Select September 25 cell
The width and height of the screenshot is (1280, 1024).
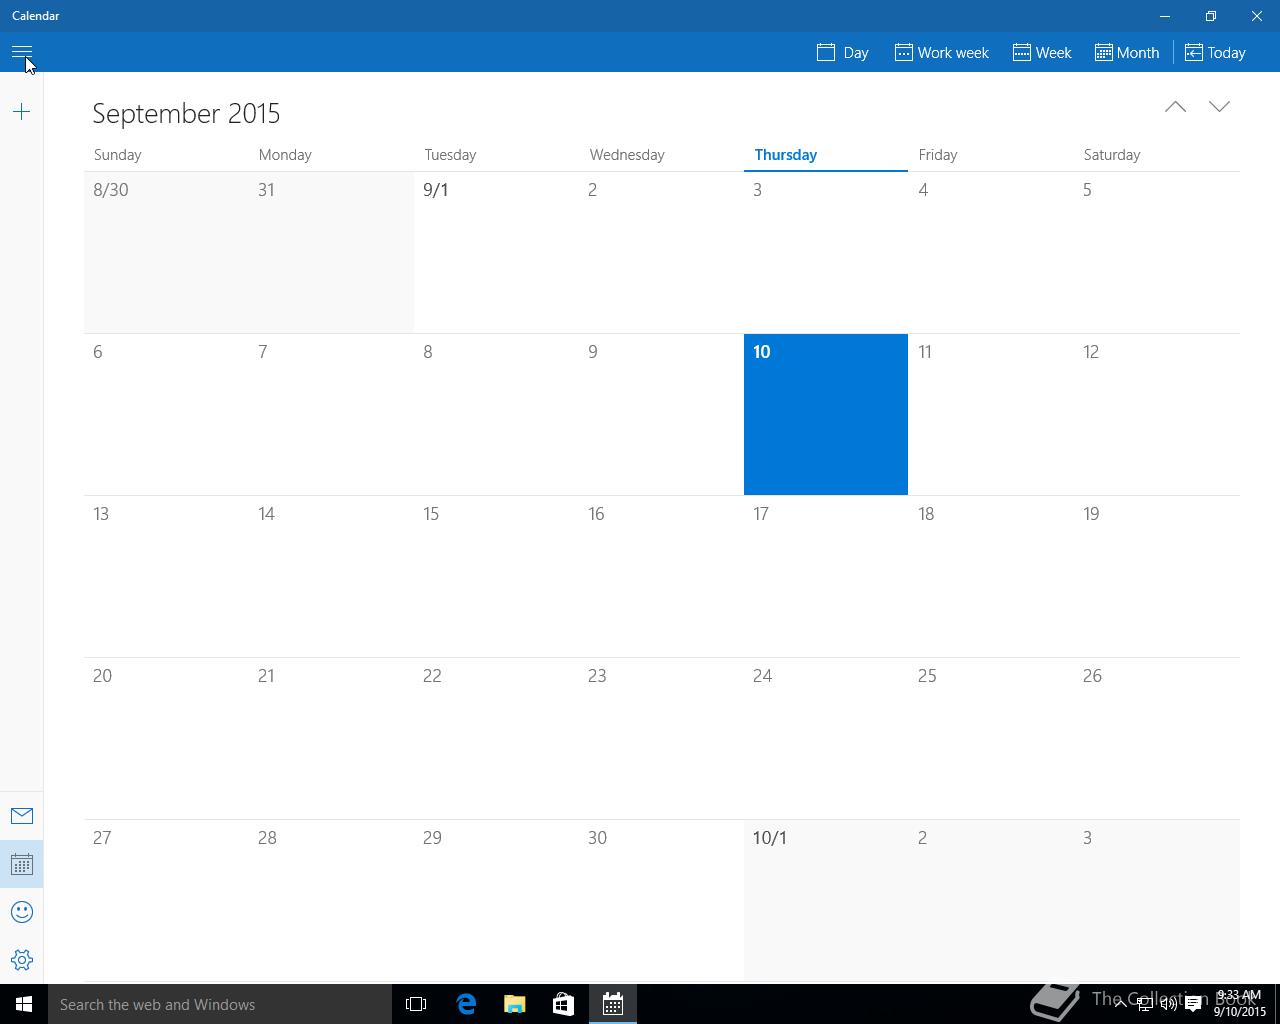coord(991,738)
